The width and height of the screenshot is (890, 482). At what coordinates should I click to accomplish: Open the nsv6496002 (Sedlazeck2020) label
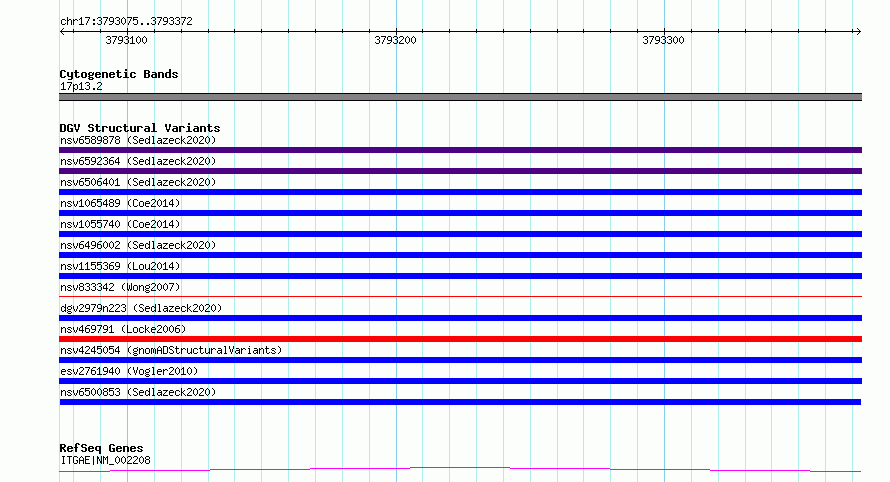pos(138,245)
